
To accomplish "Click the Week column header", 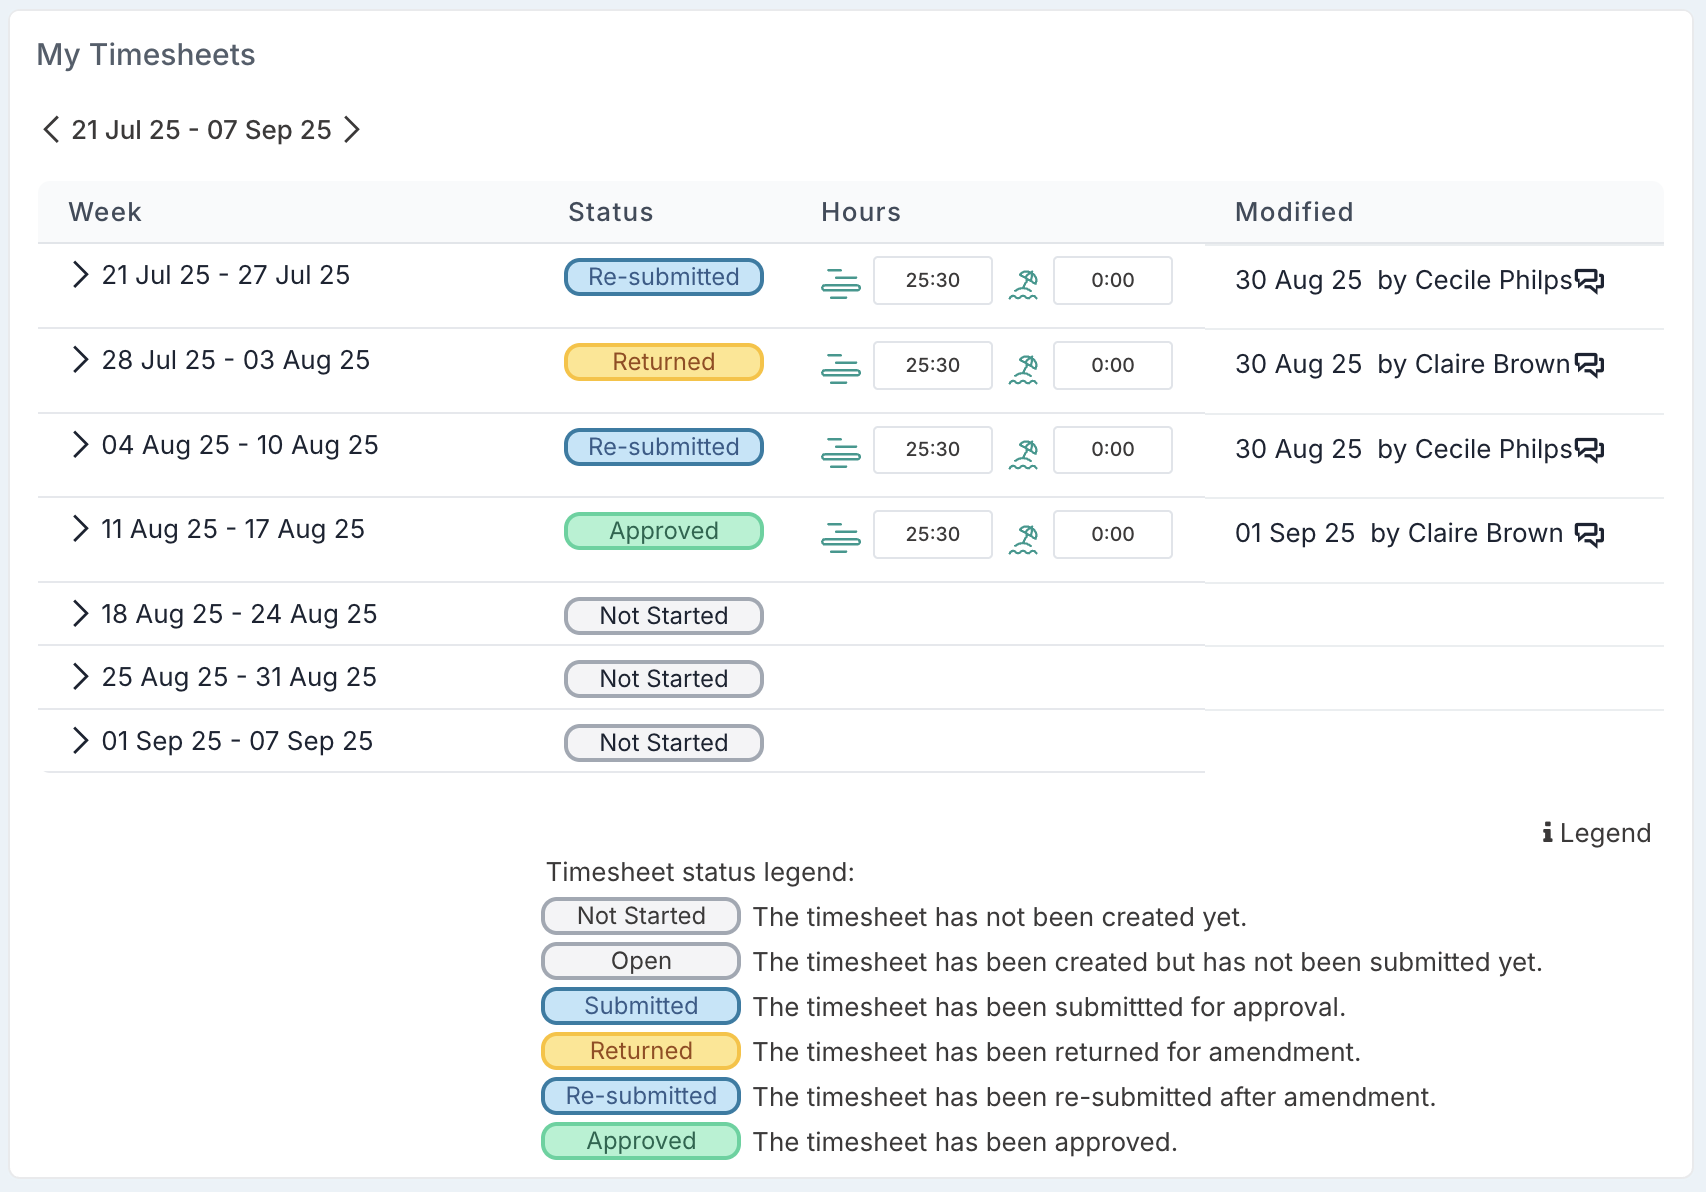I will click(x=105, y=212).
